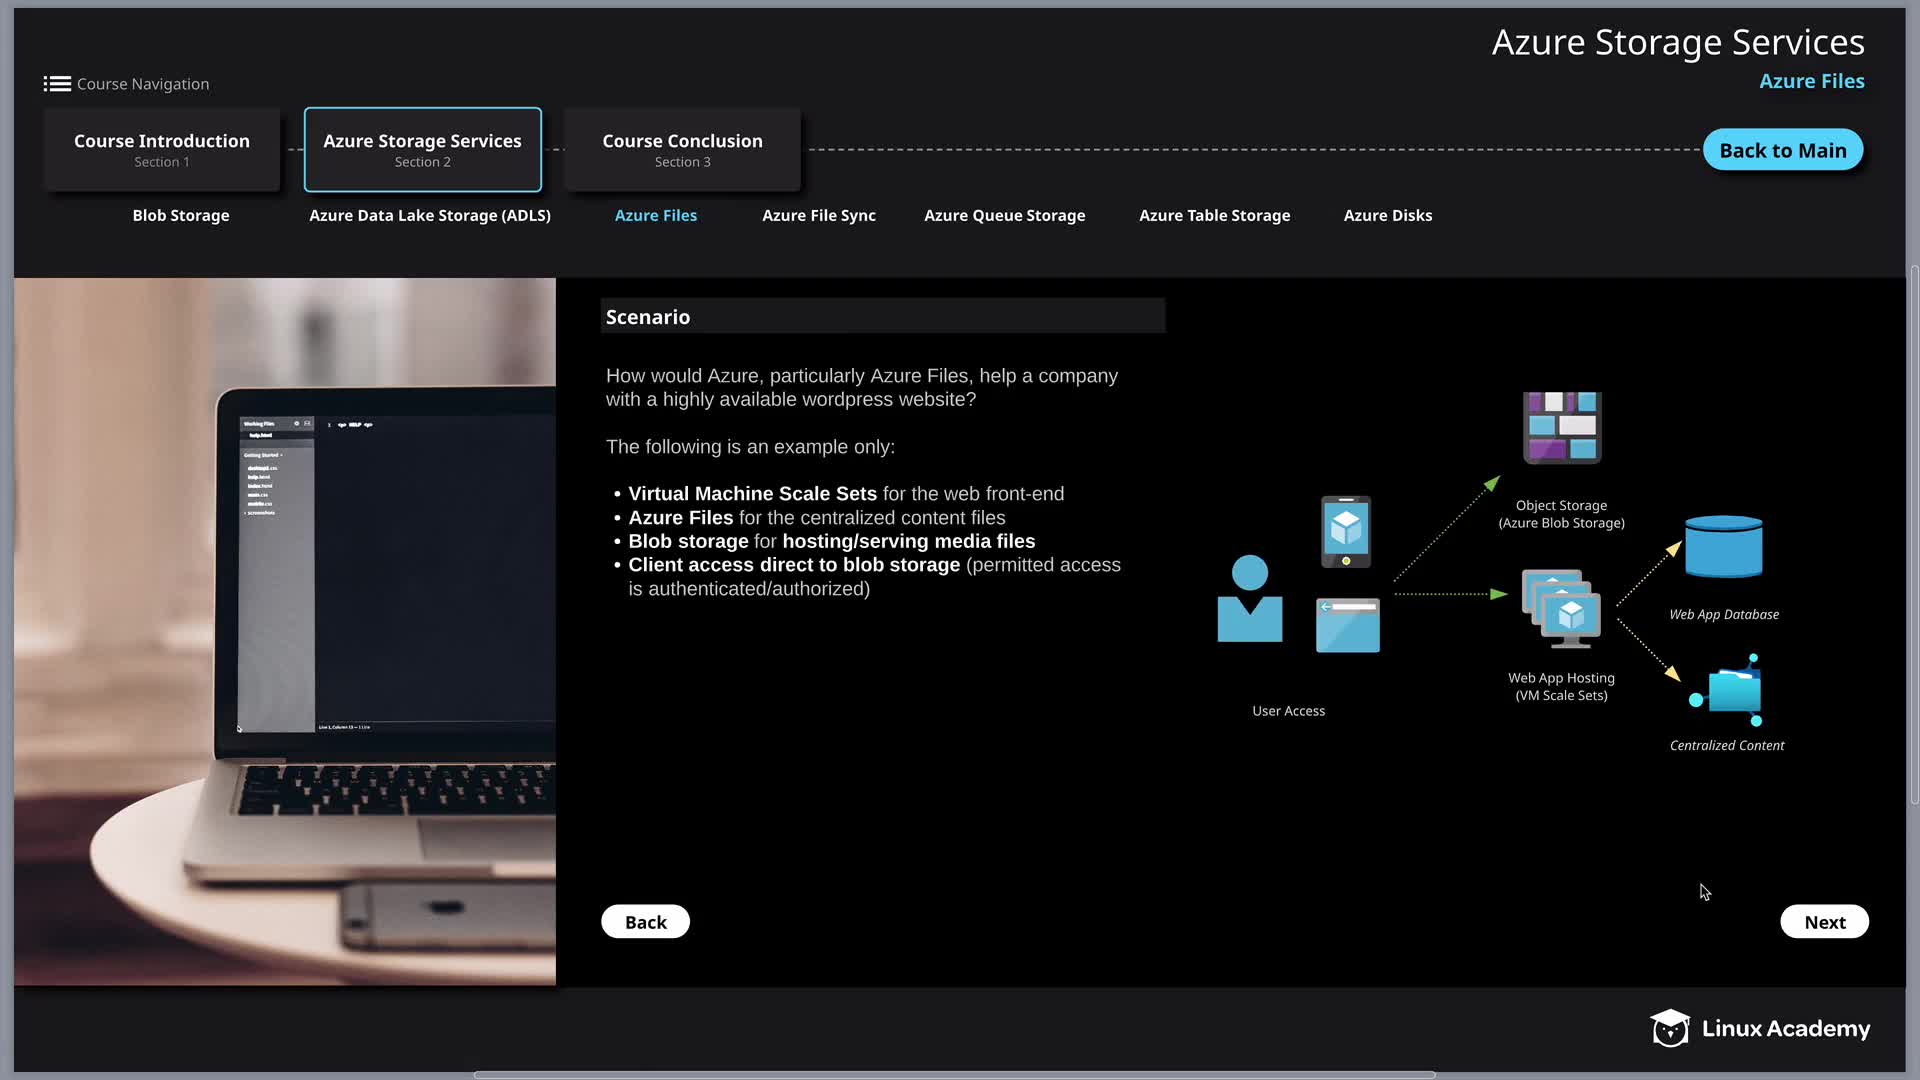The height and width of the screenshot is (1080, 1920).
Task: Click the Next button
Action: [x=1824, y=922]
